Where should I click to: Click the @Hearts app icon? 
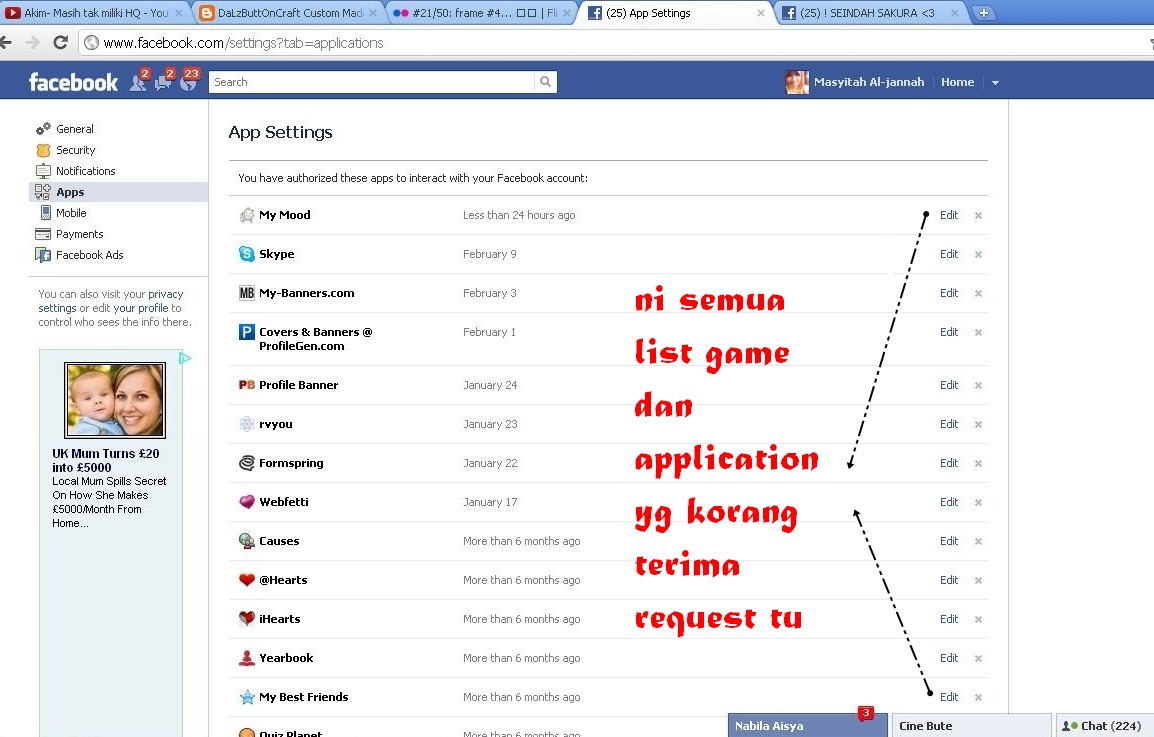pos(247,580)
